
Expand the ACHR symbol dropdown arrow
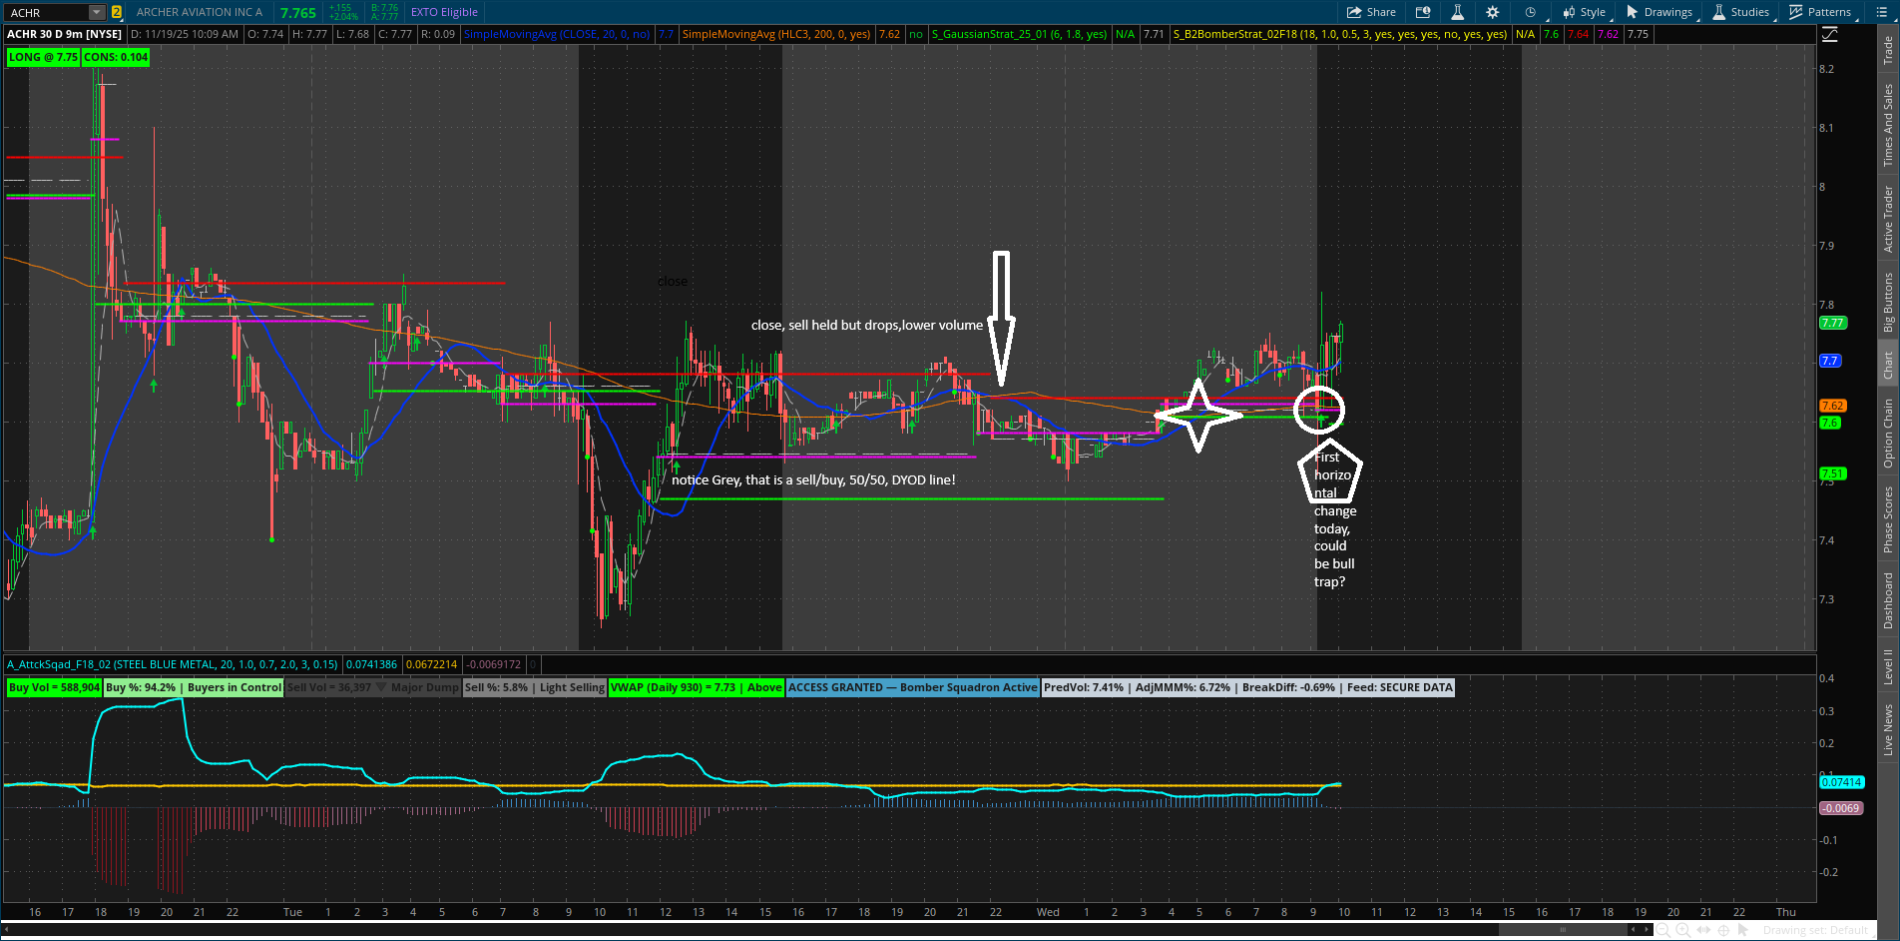pos(96,12)
